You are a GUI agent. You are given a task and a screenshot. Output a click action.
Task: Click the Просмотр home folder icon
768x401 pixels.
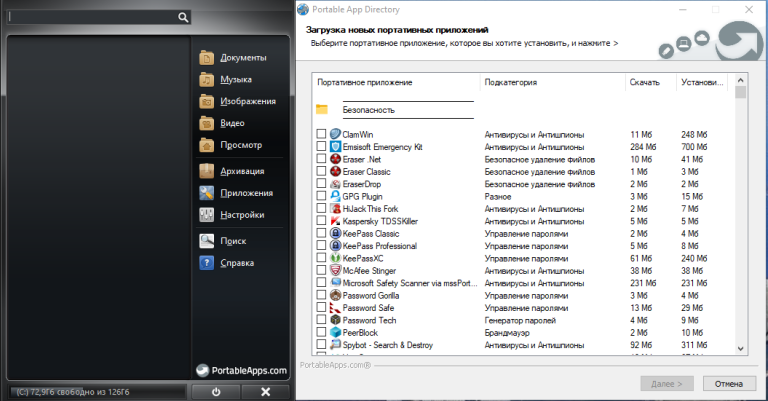(x=207, y=145)
